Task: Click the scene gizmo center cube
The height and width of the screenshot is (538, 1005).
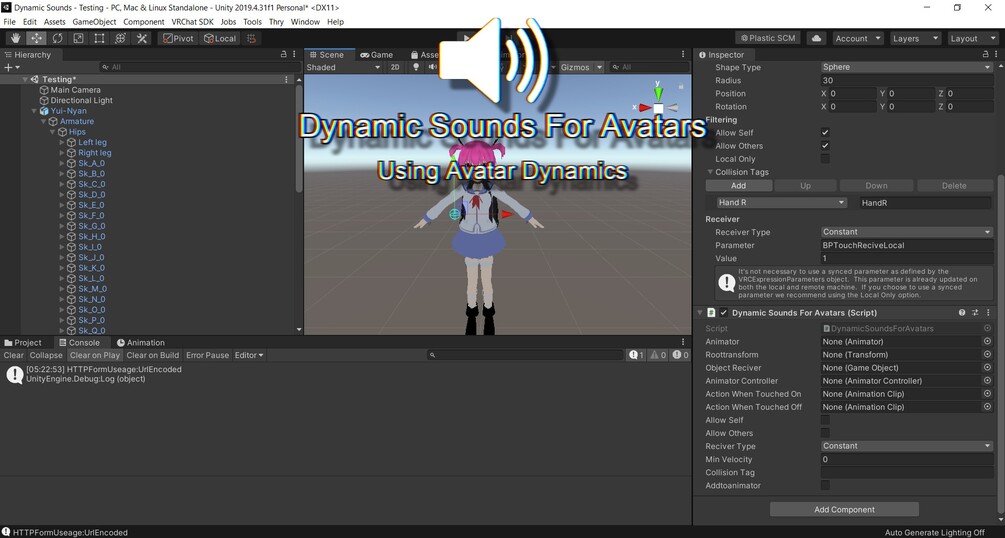Action: point(658,108)
